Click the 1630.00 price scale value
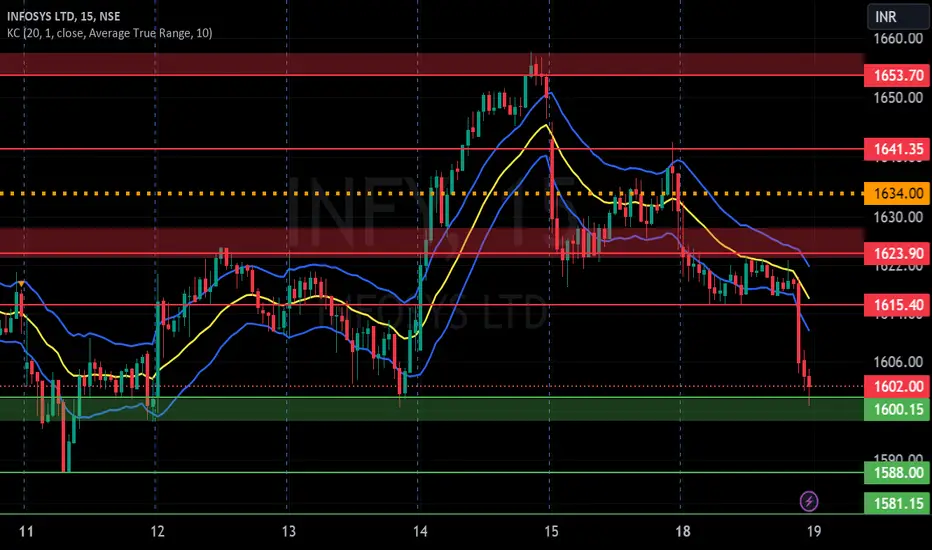This screenshot has width=932, height=550. coord(898,217)
